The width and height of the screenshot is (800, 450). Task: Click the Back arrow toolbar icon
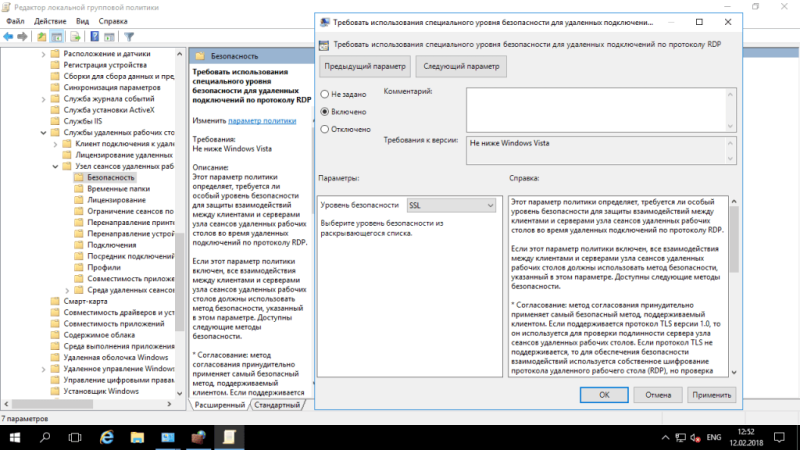tap(8, 37)
